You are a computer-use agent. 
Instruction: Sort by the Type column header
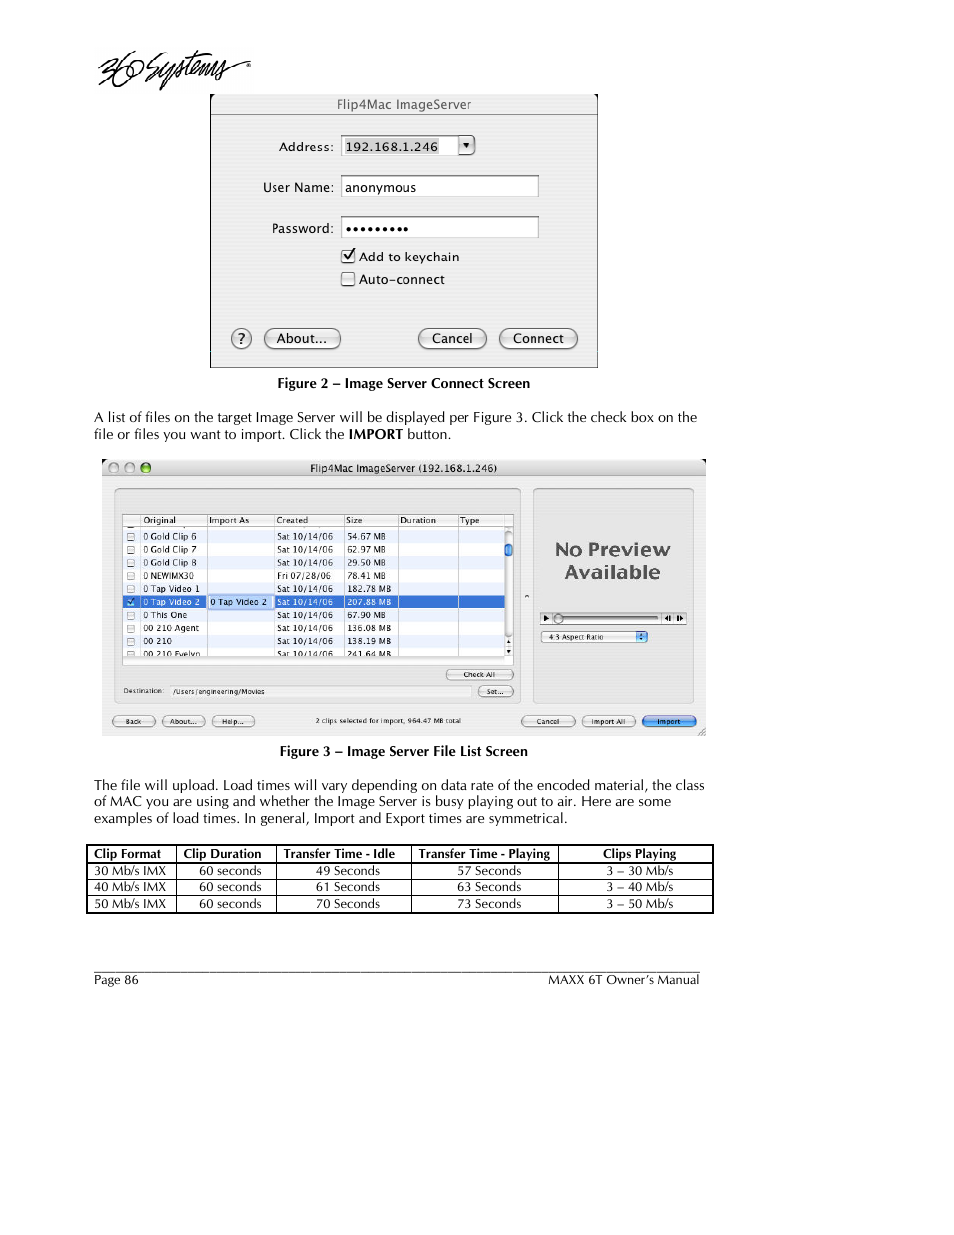pyautogui.click(x=481, y=520)
